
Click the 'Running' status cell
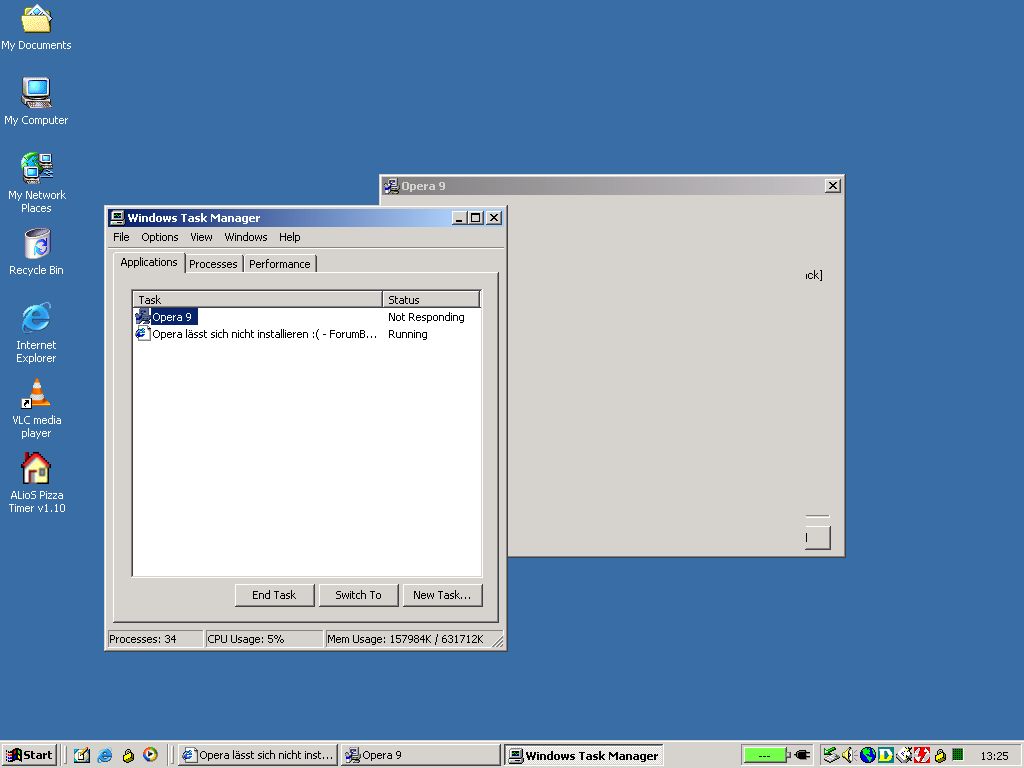tap(408, 334)
